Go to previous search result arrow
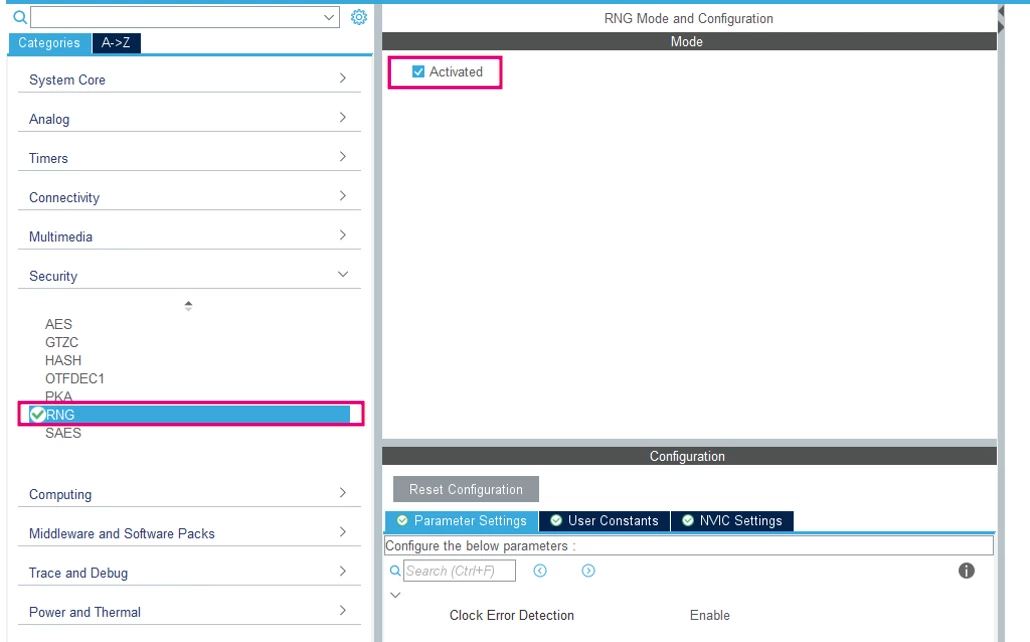The image size is (1030, 642). (x=540, y=570)
